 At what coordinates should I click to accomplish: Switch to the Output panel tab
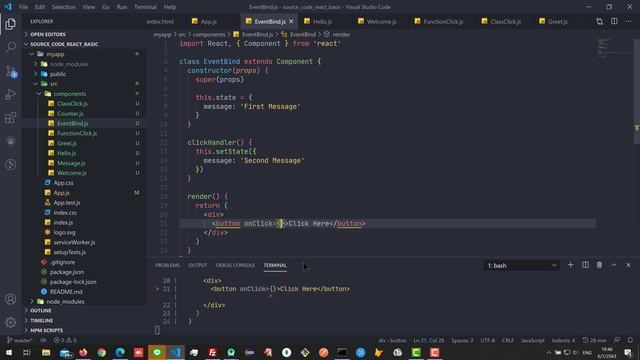tap(198, 265)
